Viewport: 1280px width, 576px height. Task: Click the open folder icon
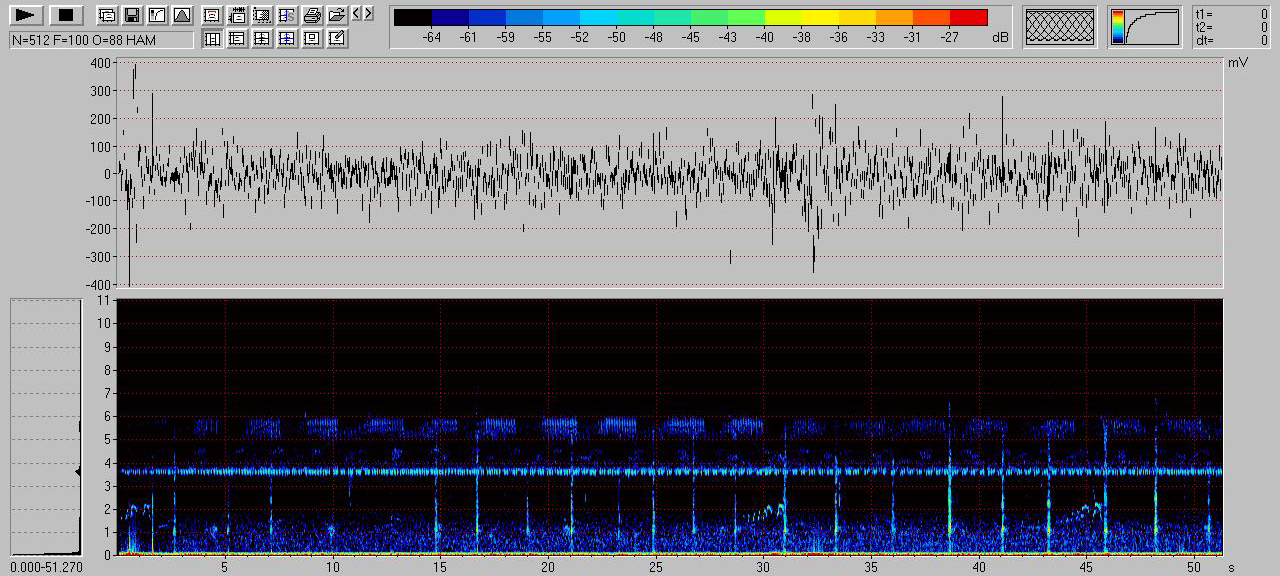[337, 15]
